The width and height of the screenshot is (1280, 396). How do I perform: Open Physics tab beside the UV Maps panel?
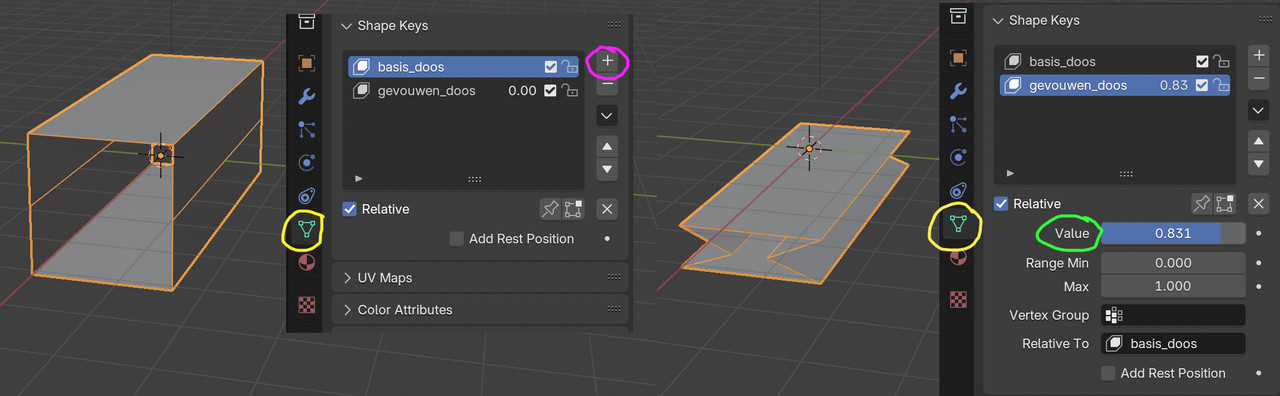(306, 163)
